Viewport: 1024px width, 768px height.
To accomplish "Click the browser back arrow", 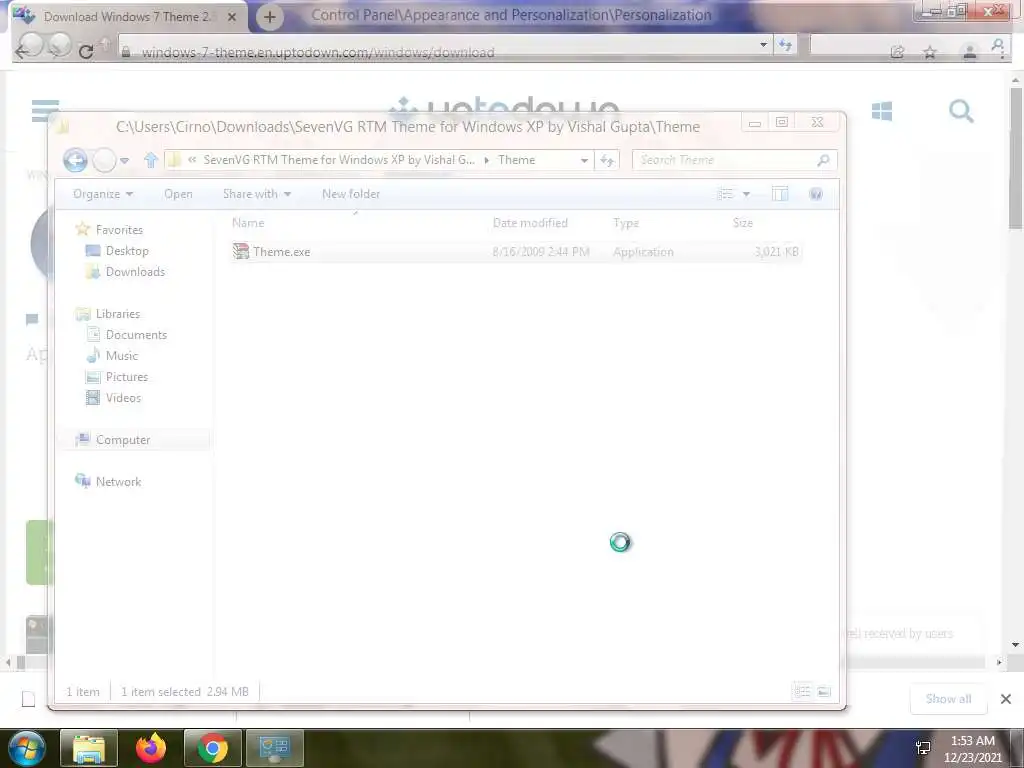I will click(x=23, y=52).
